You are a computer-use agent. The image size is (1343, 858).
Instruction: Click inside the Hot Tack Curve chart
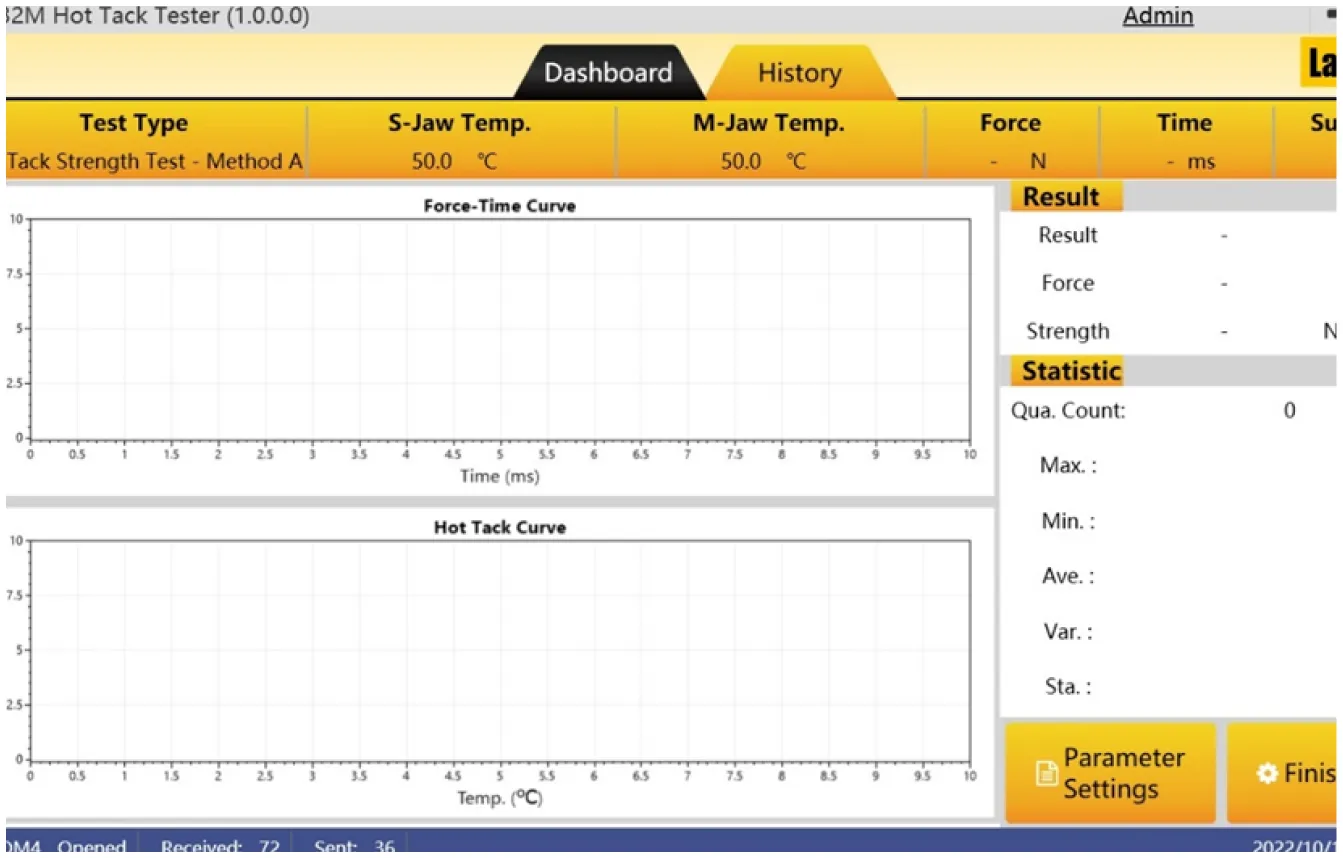[x=500, y=650]
